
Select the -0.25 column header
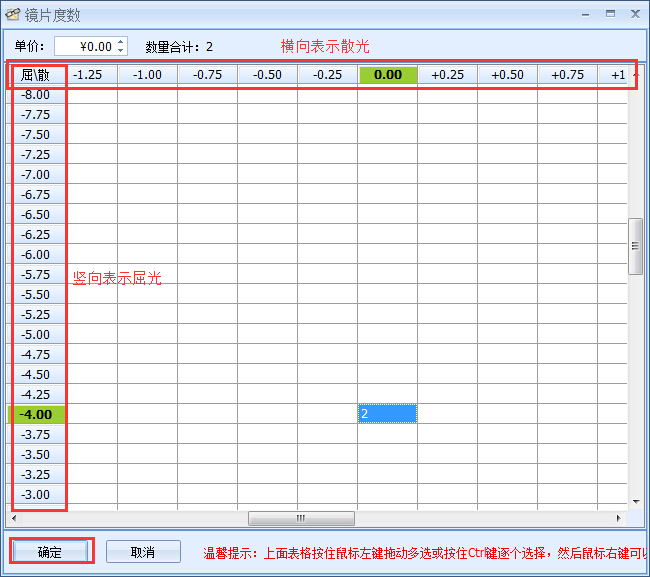(327, 75)
